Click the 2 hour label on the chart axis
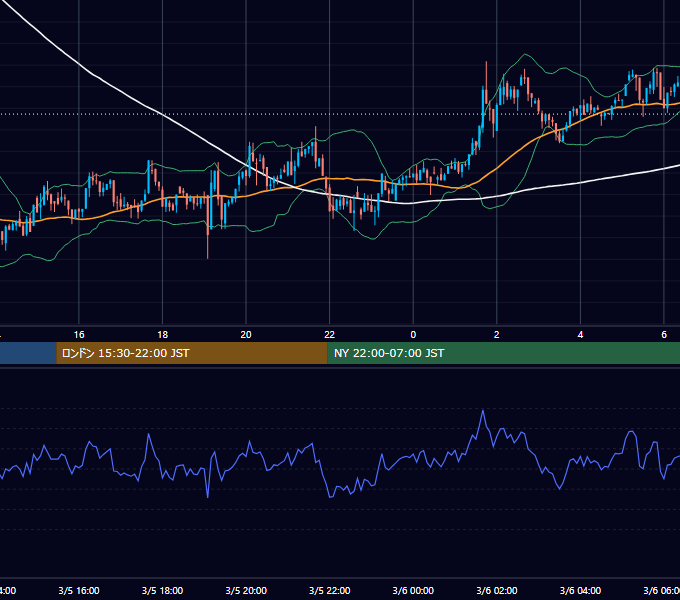This screenshot has height=600, width=680. coord(497,335)
